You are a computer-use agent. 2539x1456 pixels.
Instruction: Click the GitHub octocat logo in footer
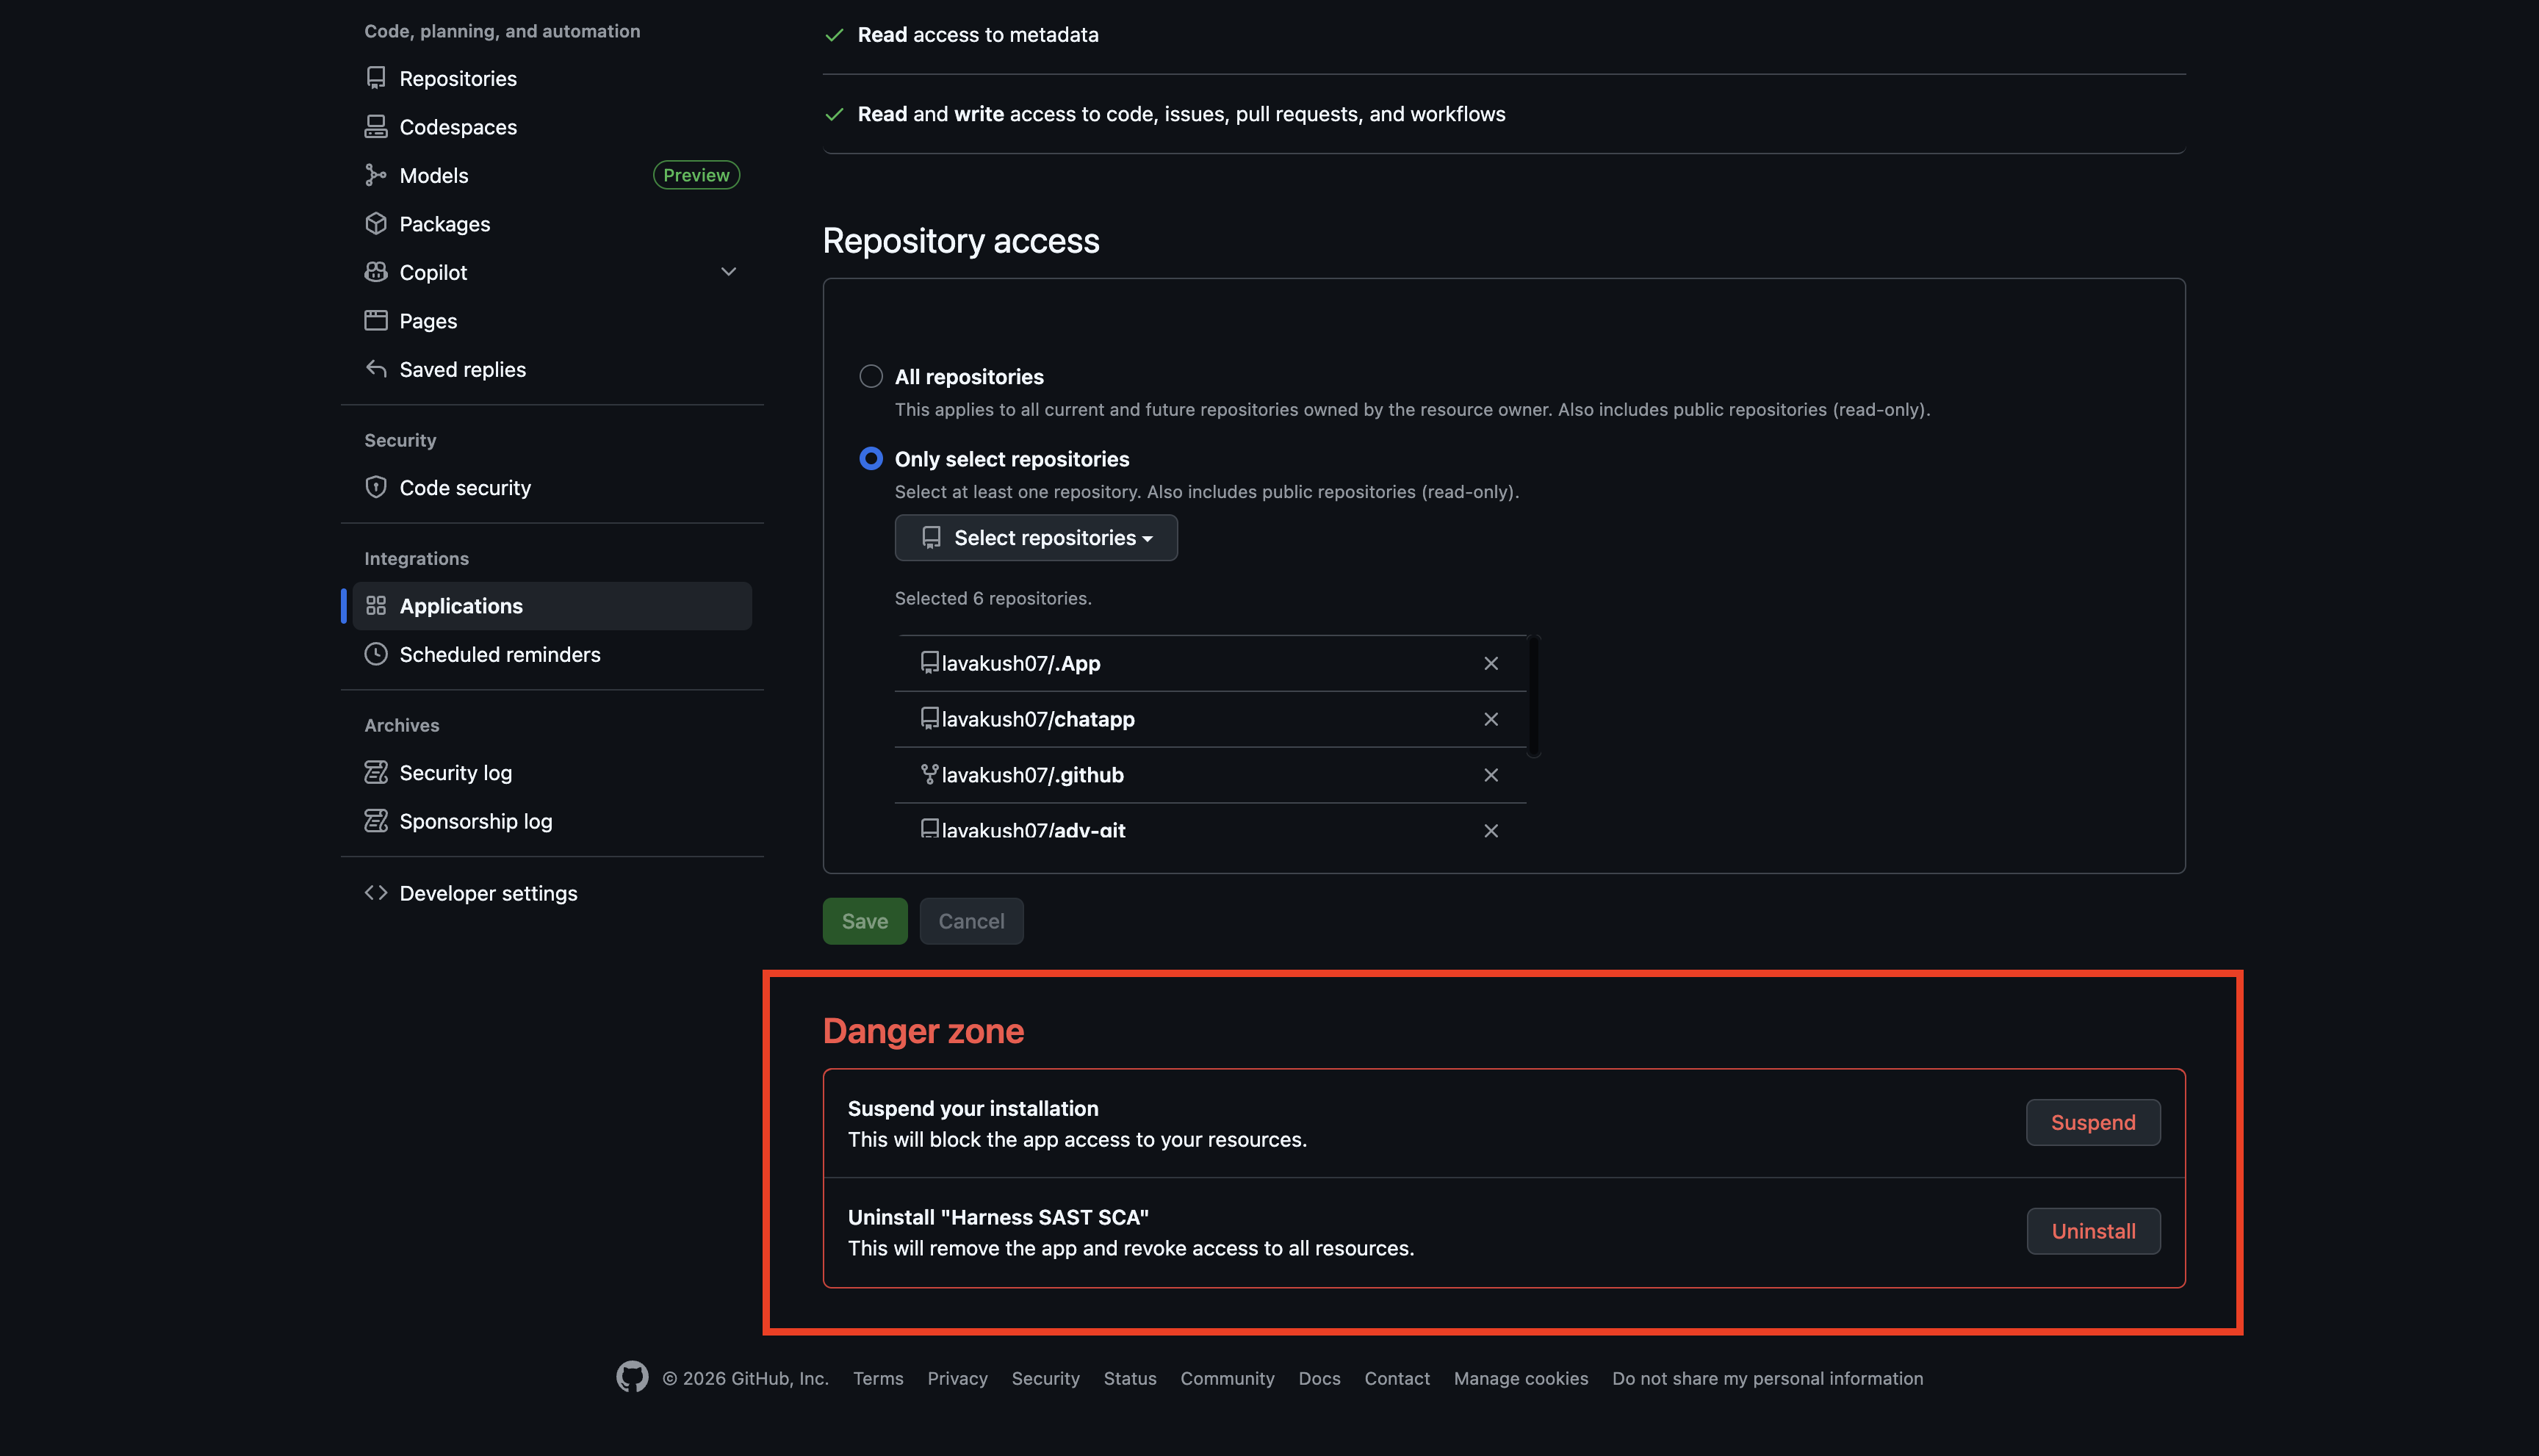point(632,1377)
